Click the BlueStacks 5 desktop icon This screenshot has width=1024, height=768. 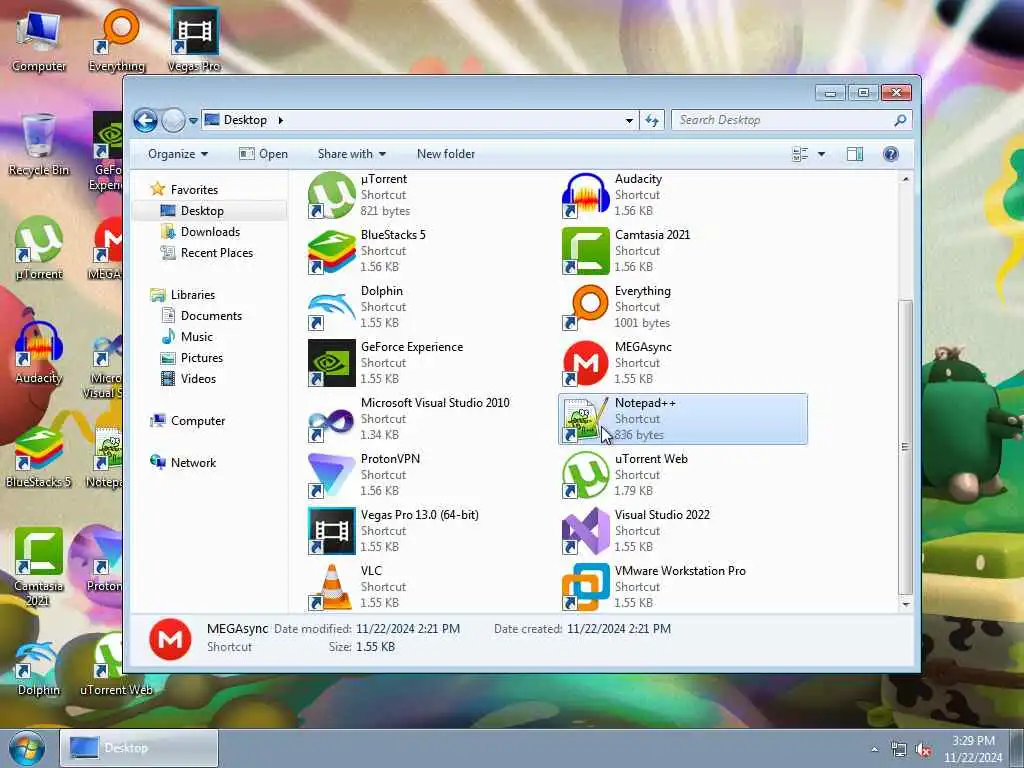tap(39, 457)
